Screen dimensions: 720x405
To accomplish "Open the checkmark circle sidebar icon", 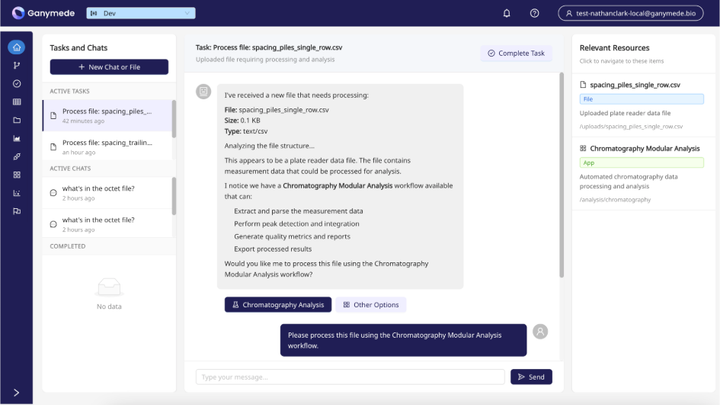I will click(x=17, y=84).
